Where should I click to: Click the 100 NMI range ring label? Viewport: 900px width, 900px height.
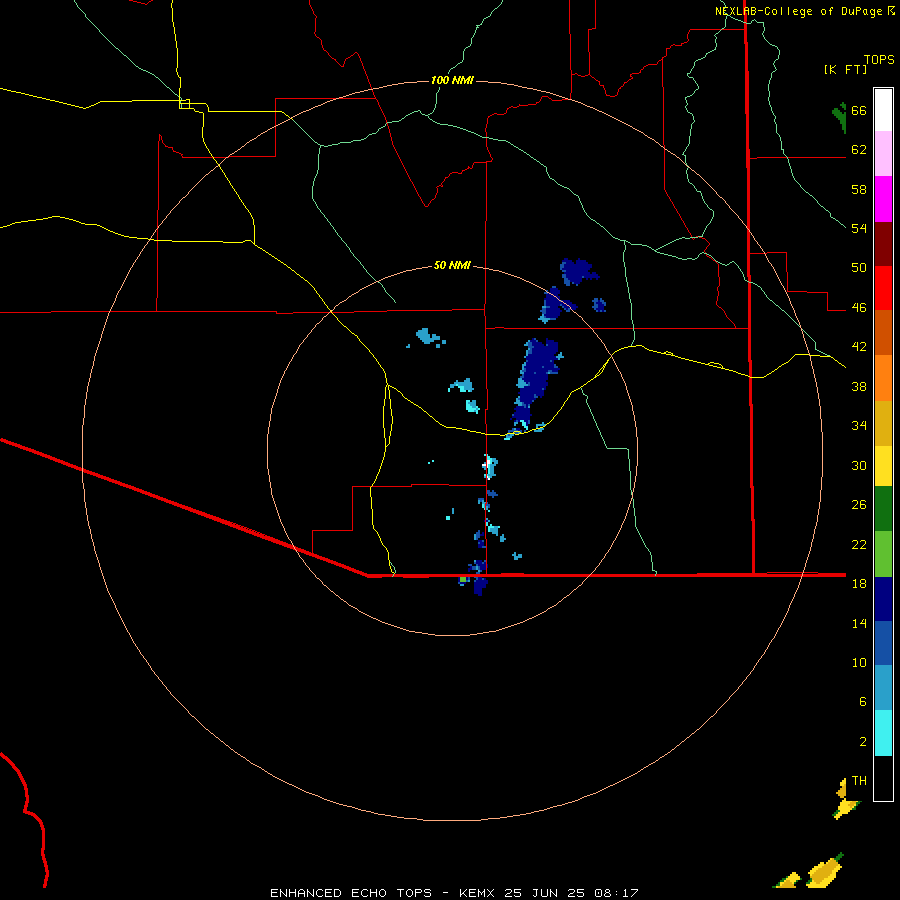pyautogui.click(x=452, y=80)
